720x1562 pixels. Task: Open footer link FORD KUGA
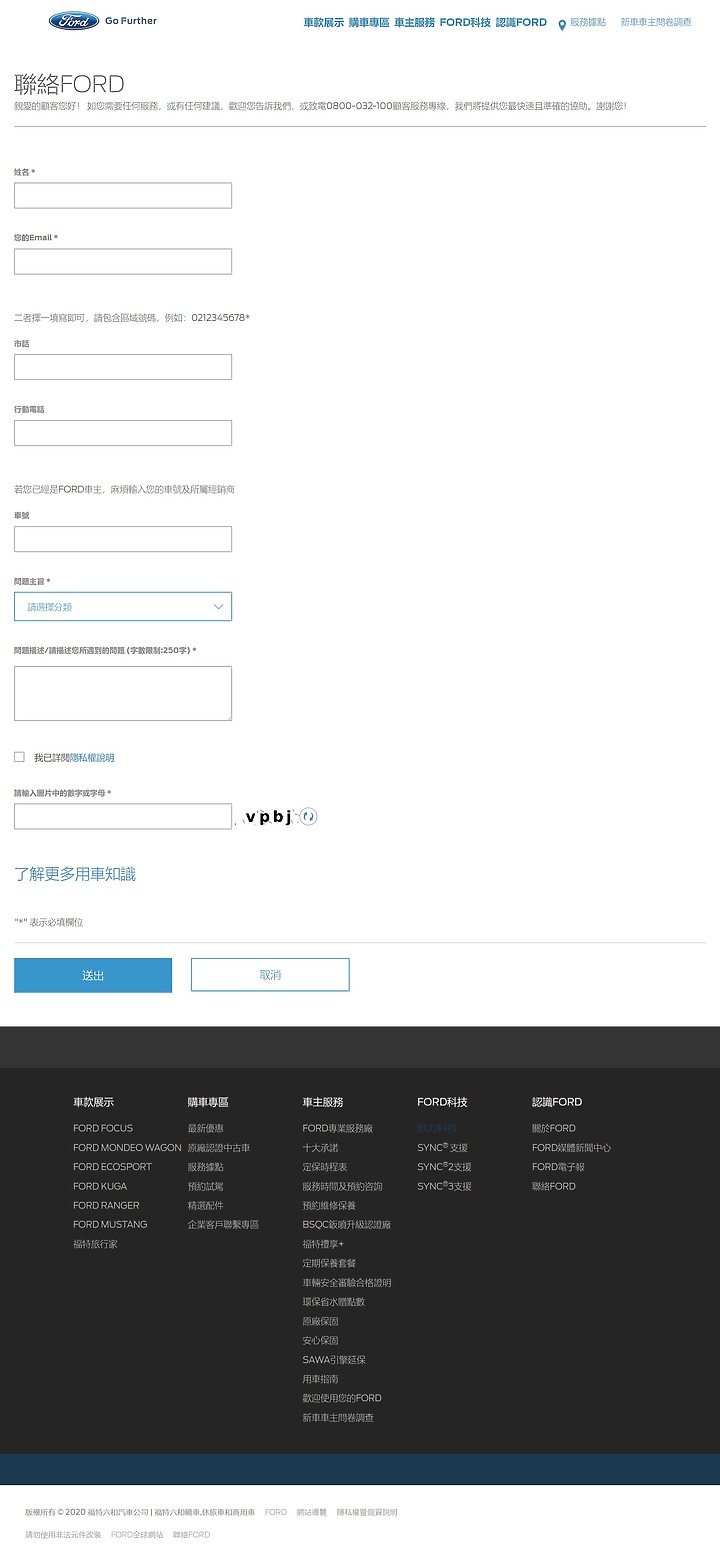coord(100,1186)
